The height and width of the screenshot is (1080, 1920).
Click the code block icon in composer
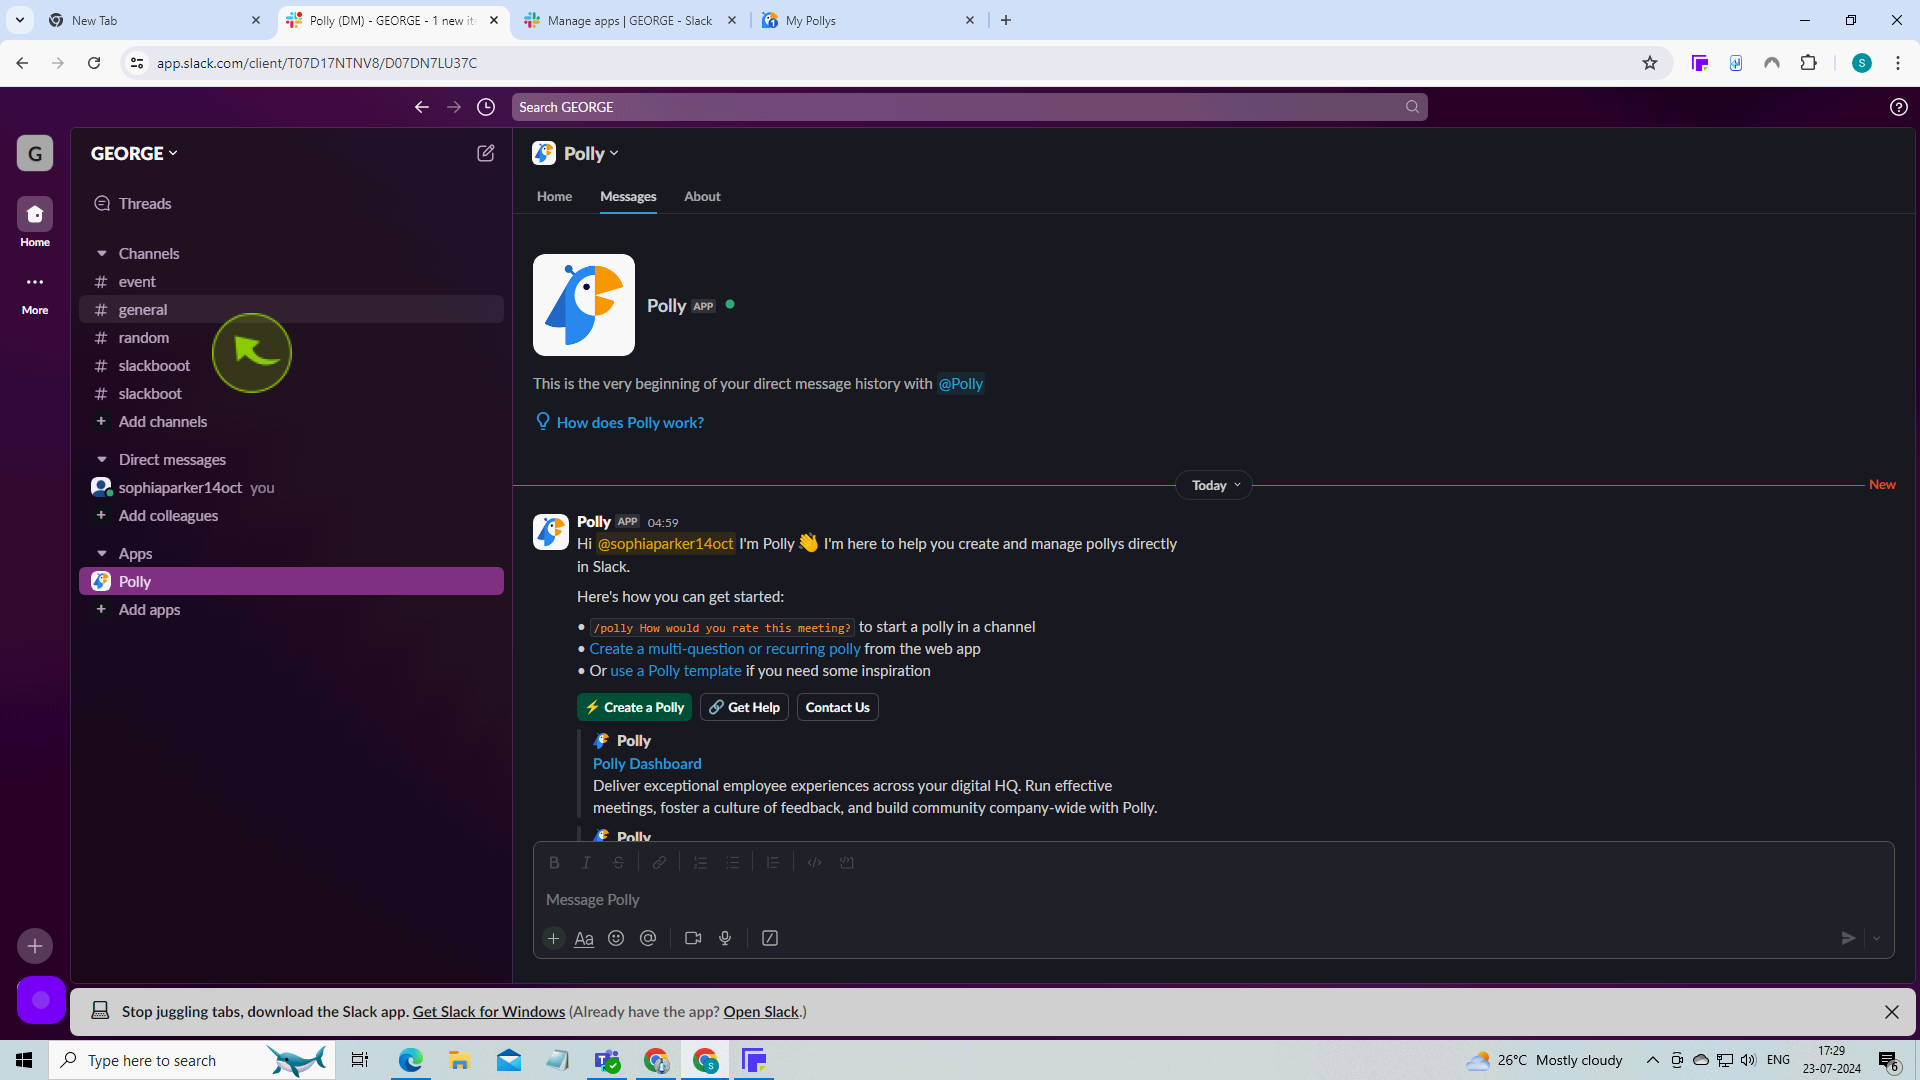pyautogui.click(x=847, y=862)
